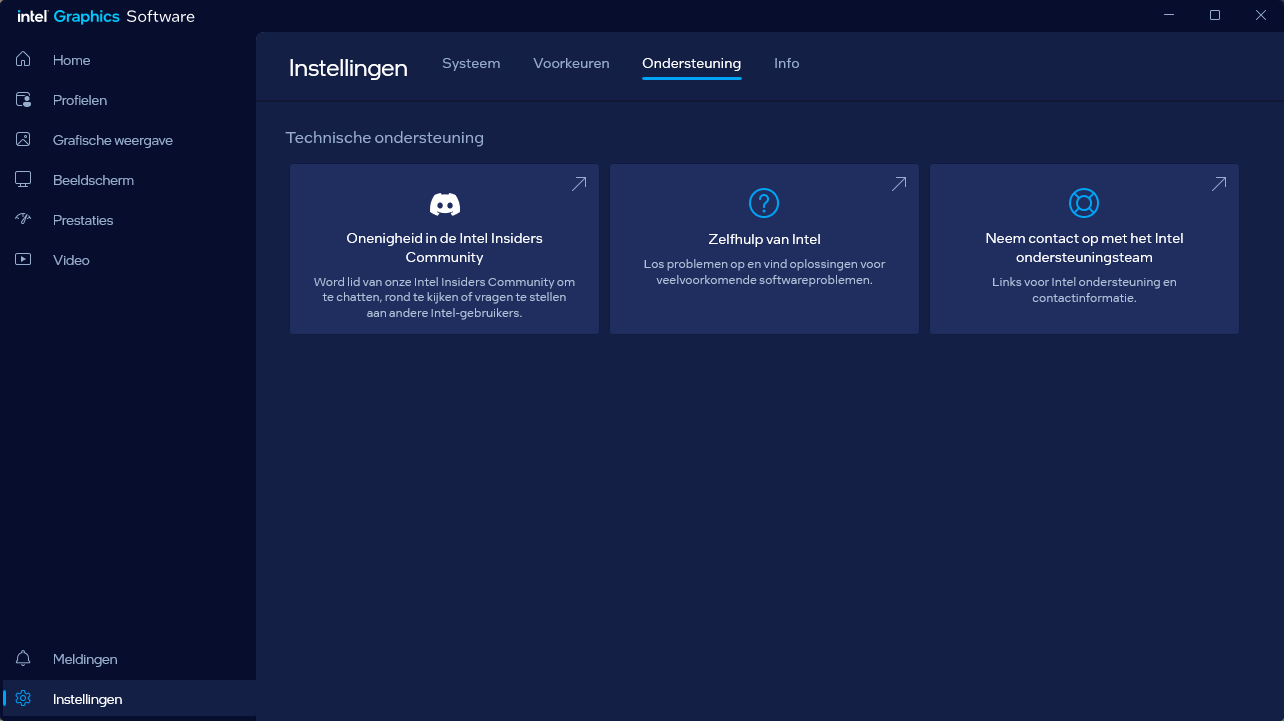Click the lifebuoy support icon
The width and height of the screenshot is (1284, 721).
1084,203
